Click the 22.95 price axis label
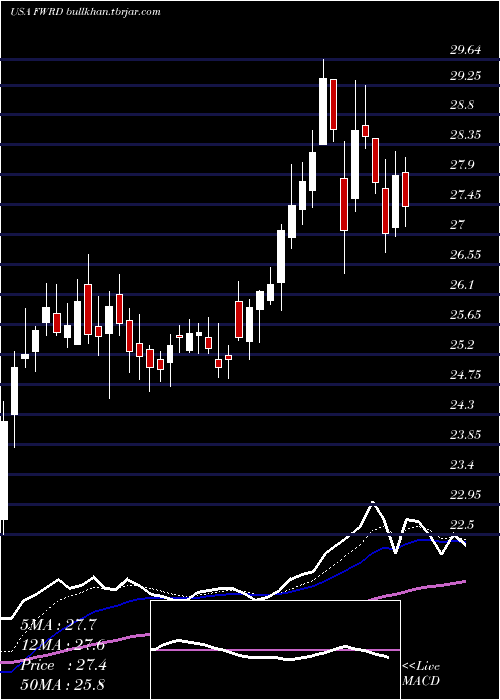Screen dimensions: 500x700 click(x=465, y=495)
